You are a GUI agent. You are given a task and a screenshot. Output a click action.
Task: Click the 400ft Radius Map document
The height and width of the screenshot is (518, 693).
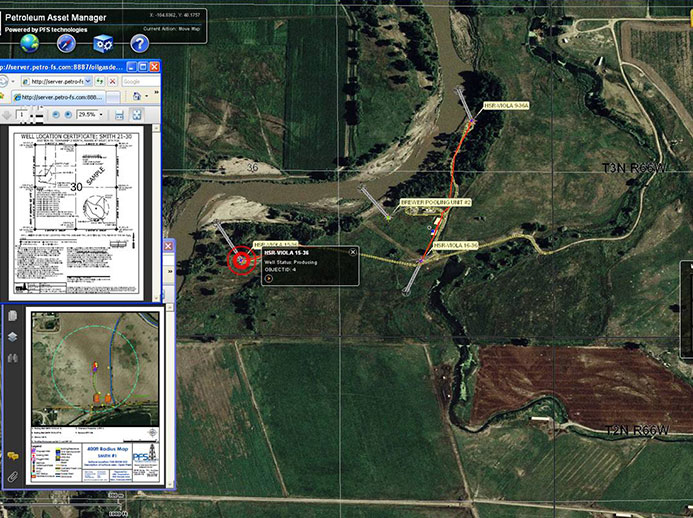point(95,397)
